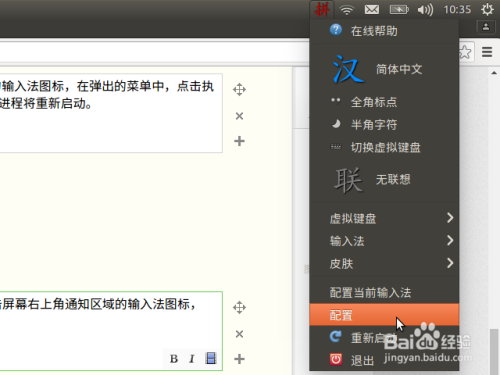Toggle 半角字符 half-width characters

[x=384, y=125]
